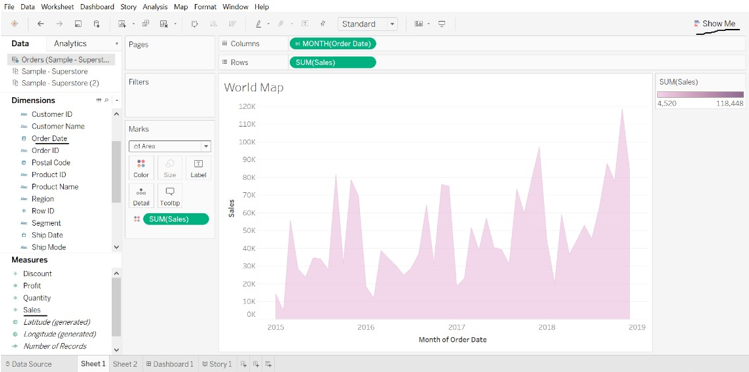749x372 pixels.
Task: Open the Tableau start page logo icon
Action: coord(14,24)
